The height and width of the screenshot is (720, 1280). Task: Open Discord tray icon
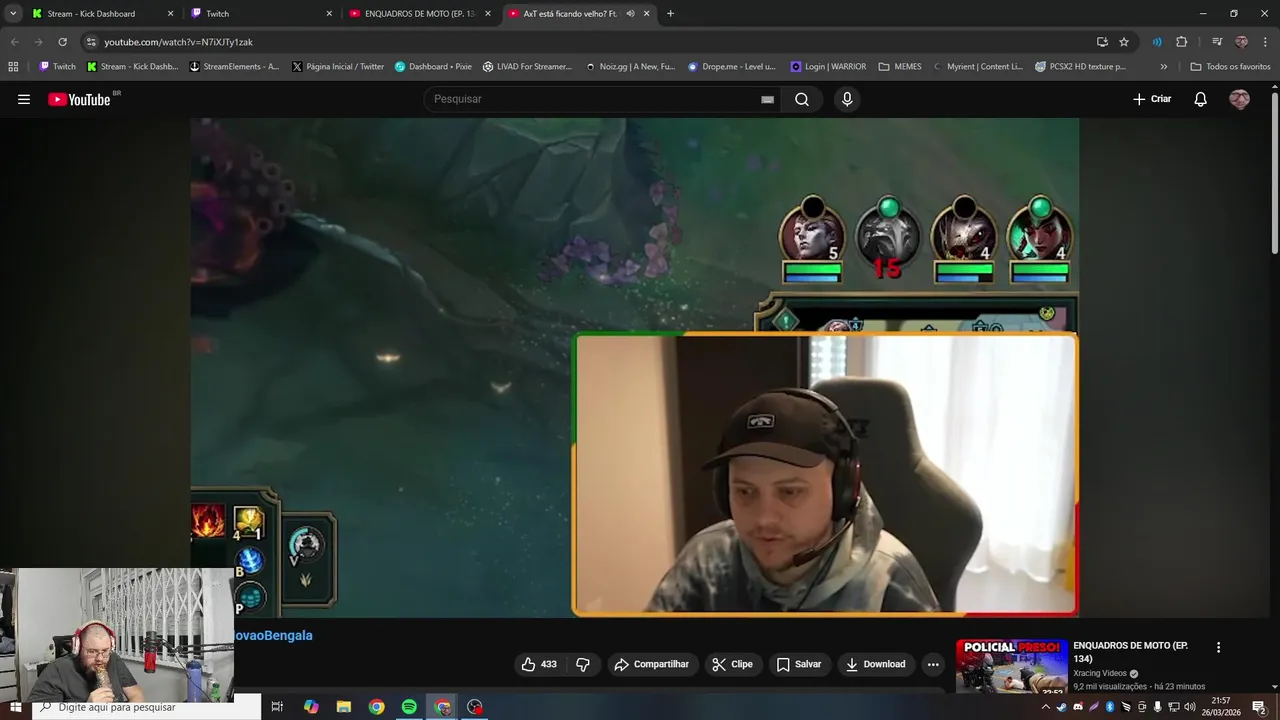pyautogui.click(x=1078, y=707)
